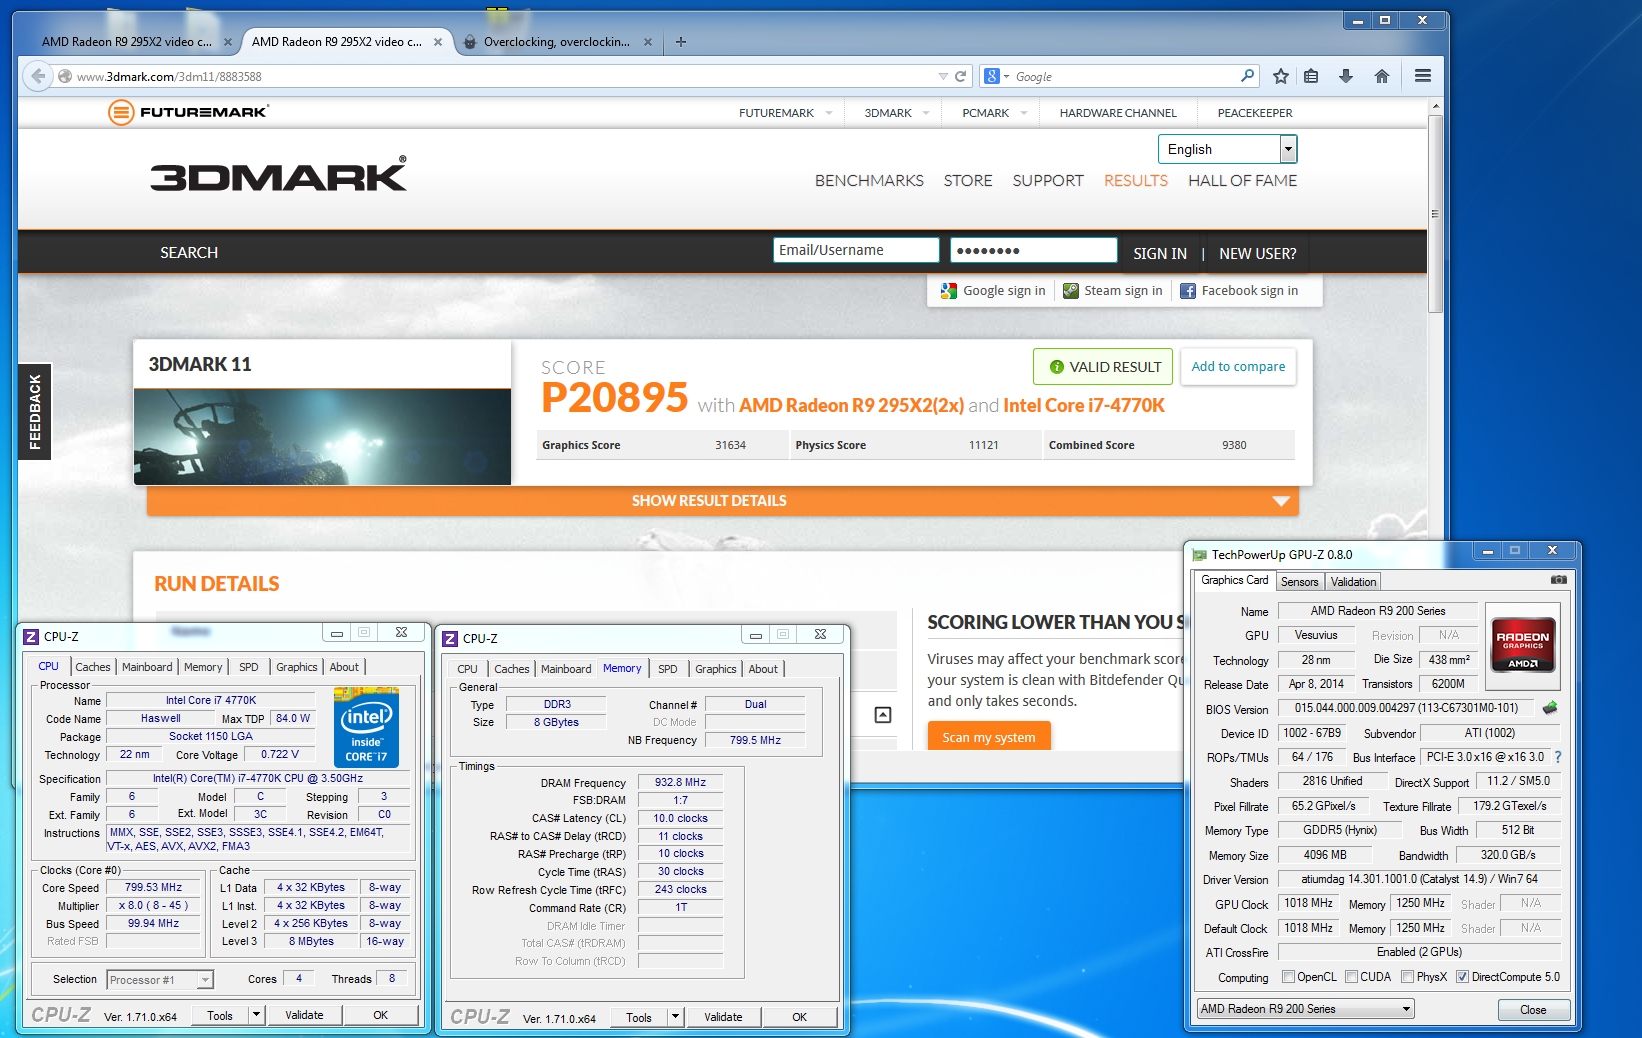Toggle the OpenCL checkbox in GPU-Z

pos(1289,977)
